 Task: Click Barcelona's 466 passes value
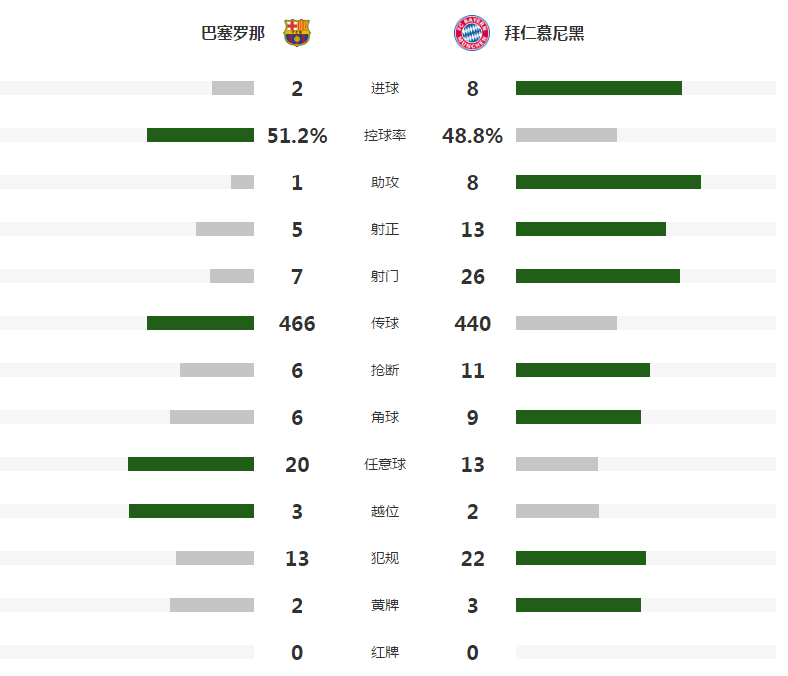pyautogui.click(x=297, y=324)
